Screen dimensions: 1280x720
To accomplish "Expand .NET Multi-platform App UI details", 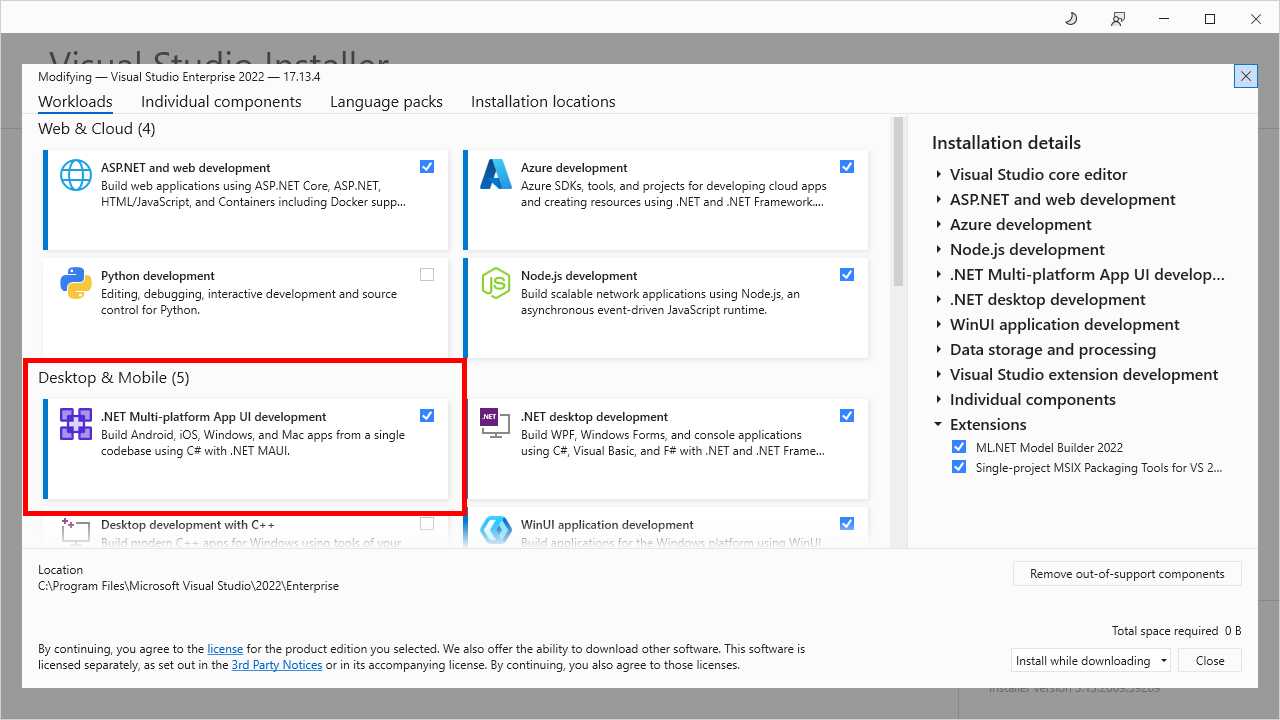I will [939, 274].
